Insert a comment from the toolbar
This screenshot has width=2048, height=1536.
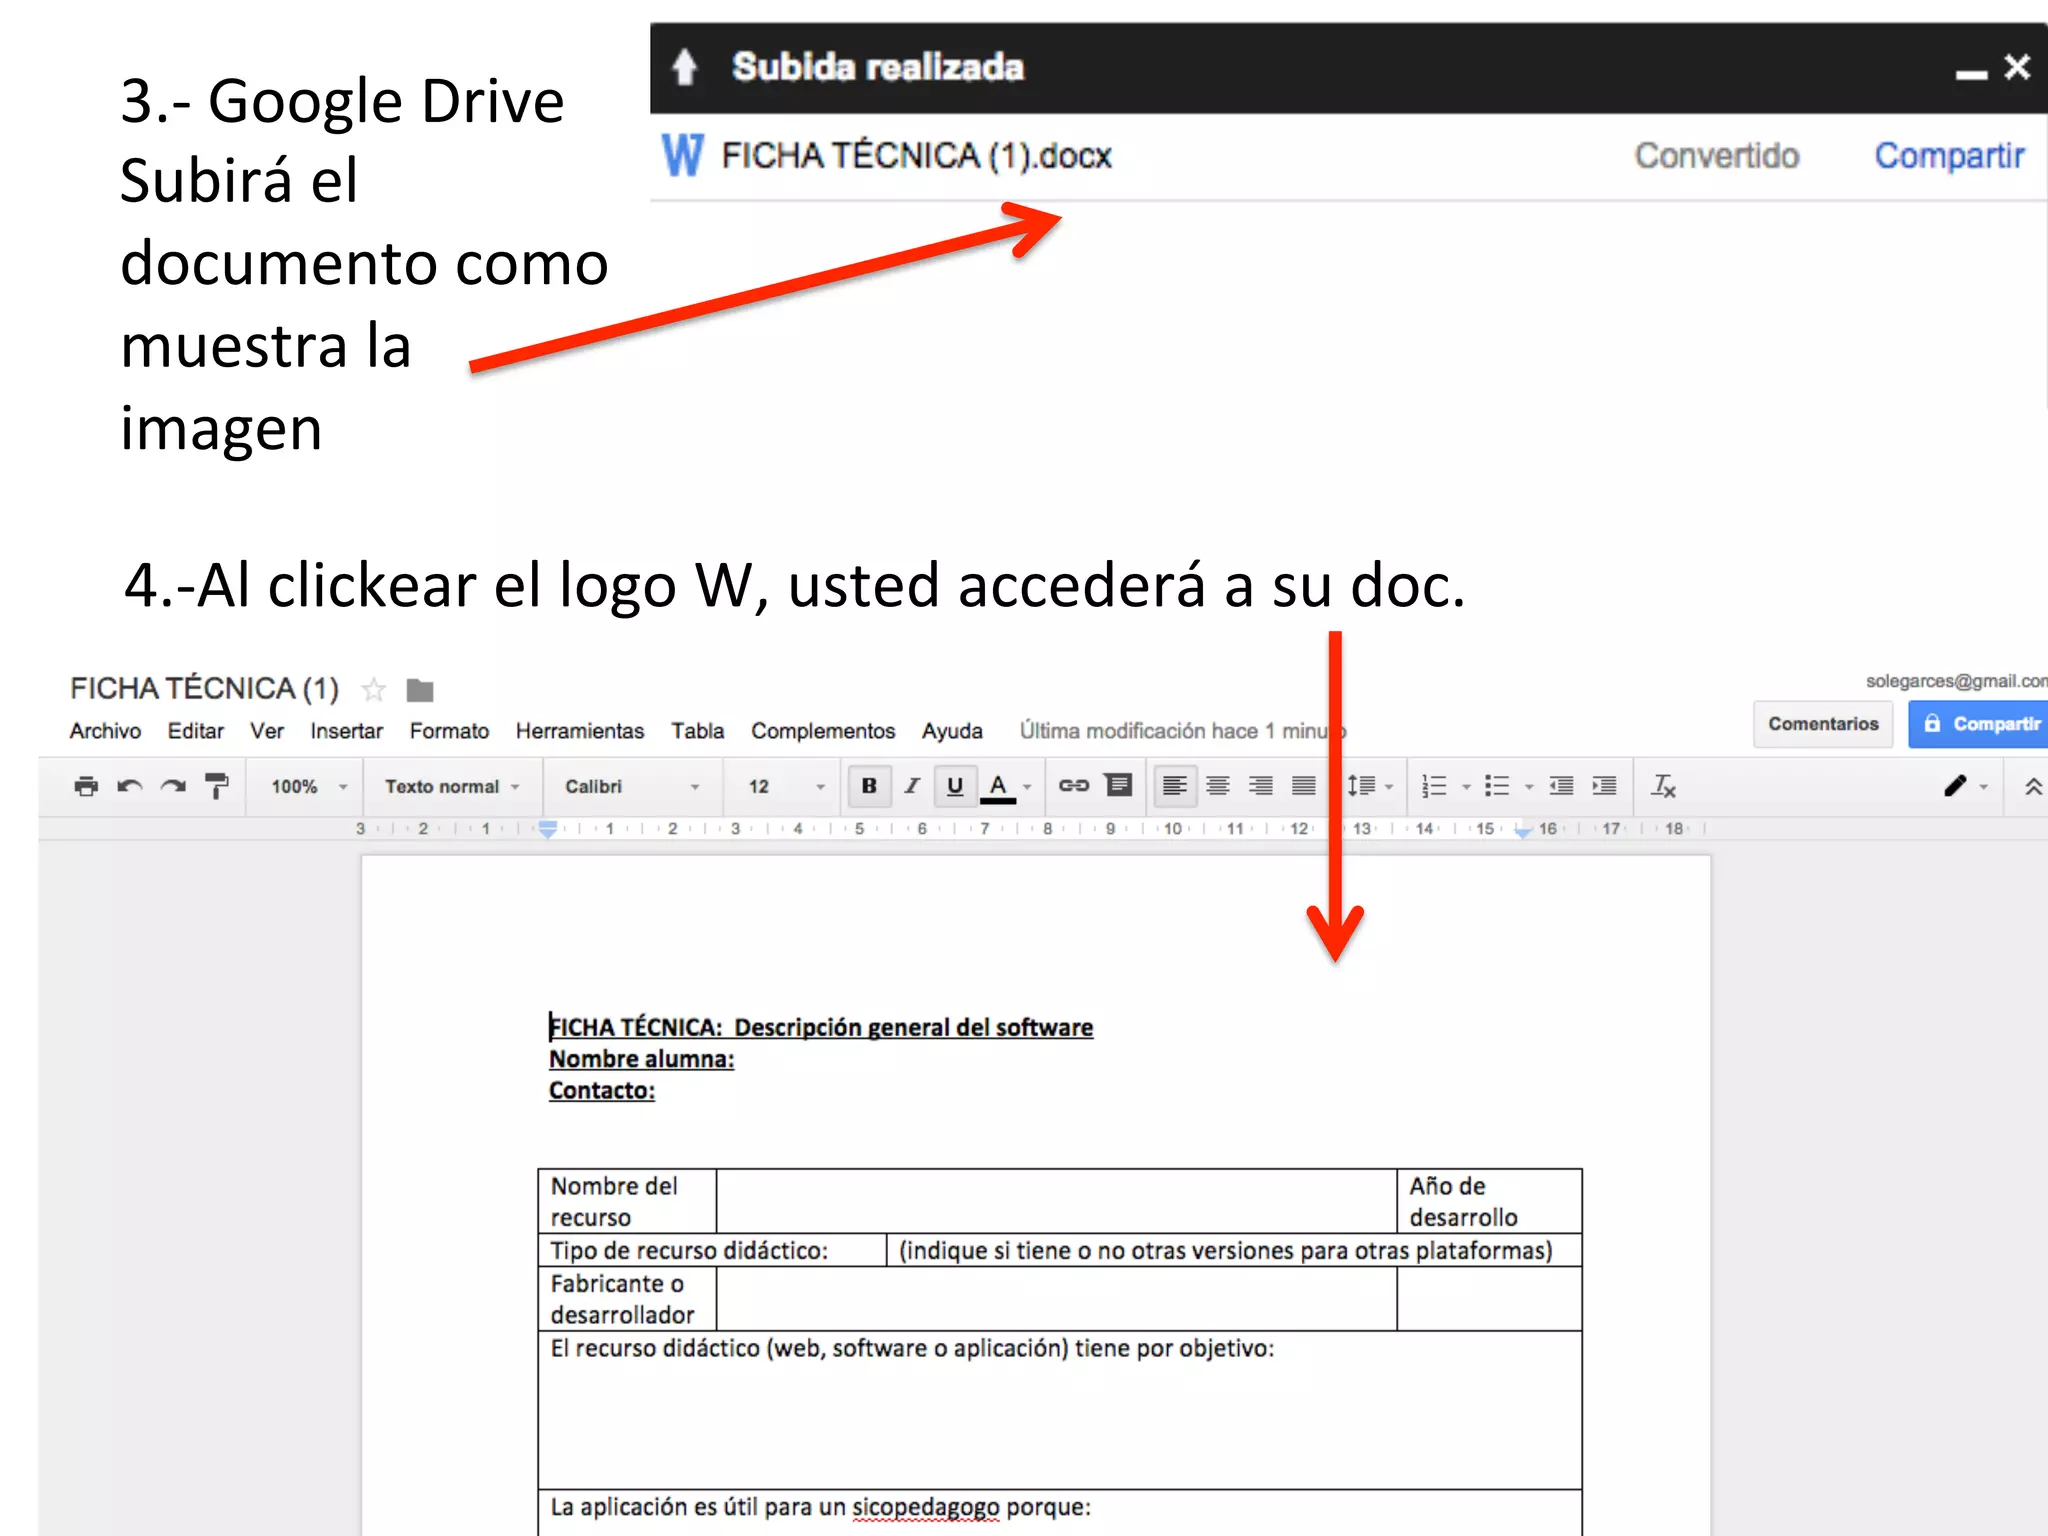(x=1118, y=785)
